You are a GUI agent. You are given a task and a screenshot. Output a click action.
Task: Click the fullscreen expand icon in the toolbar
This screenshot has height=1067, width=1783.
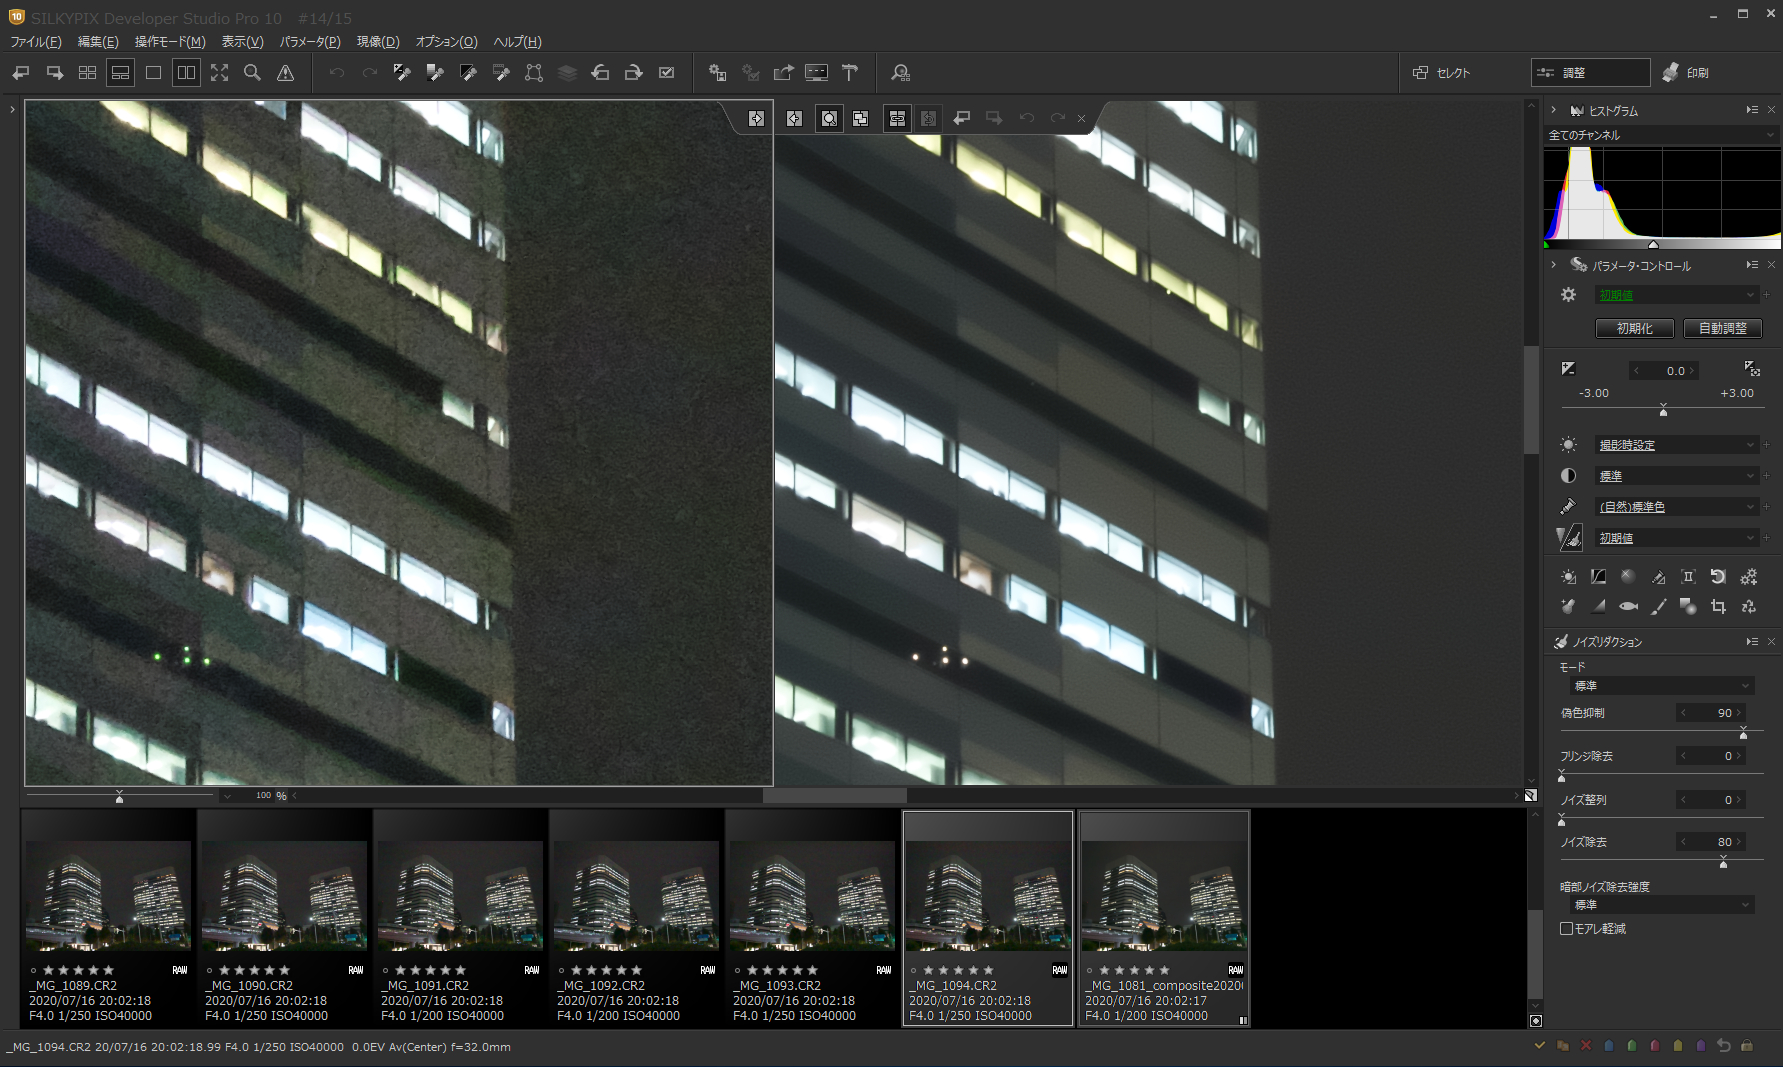[x=219, y=73]
